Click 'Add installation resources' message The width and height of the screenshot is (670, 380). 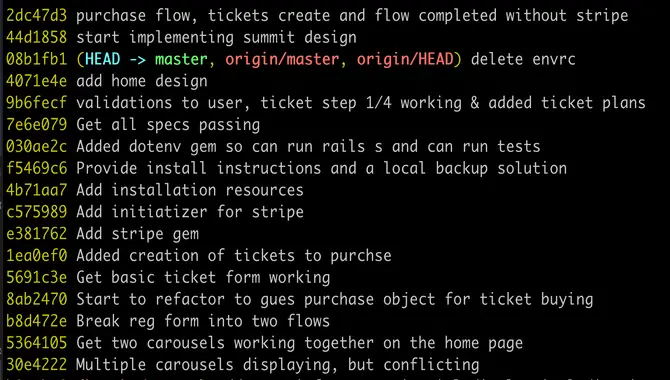(x=190, y=190)
